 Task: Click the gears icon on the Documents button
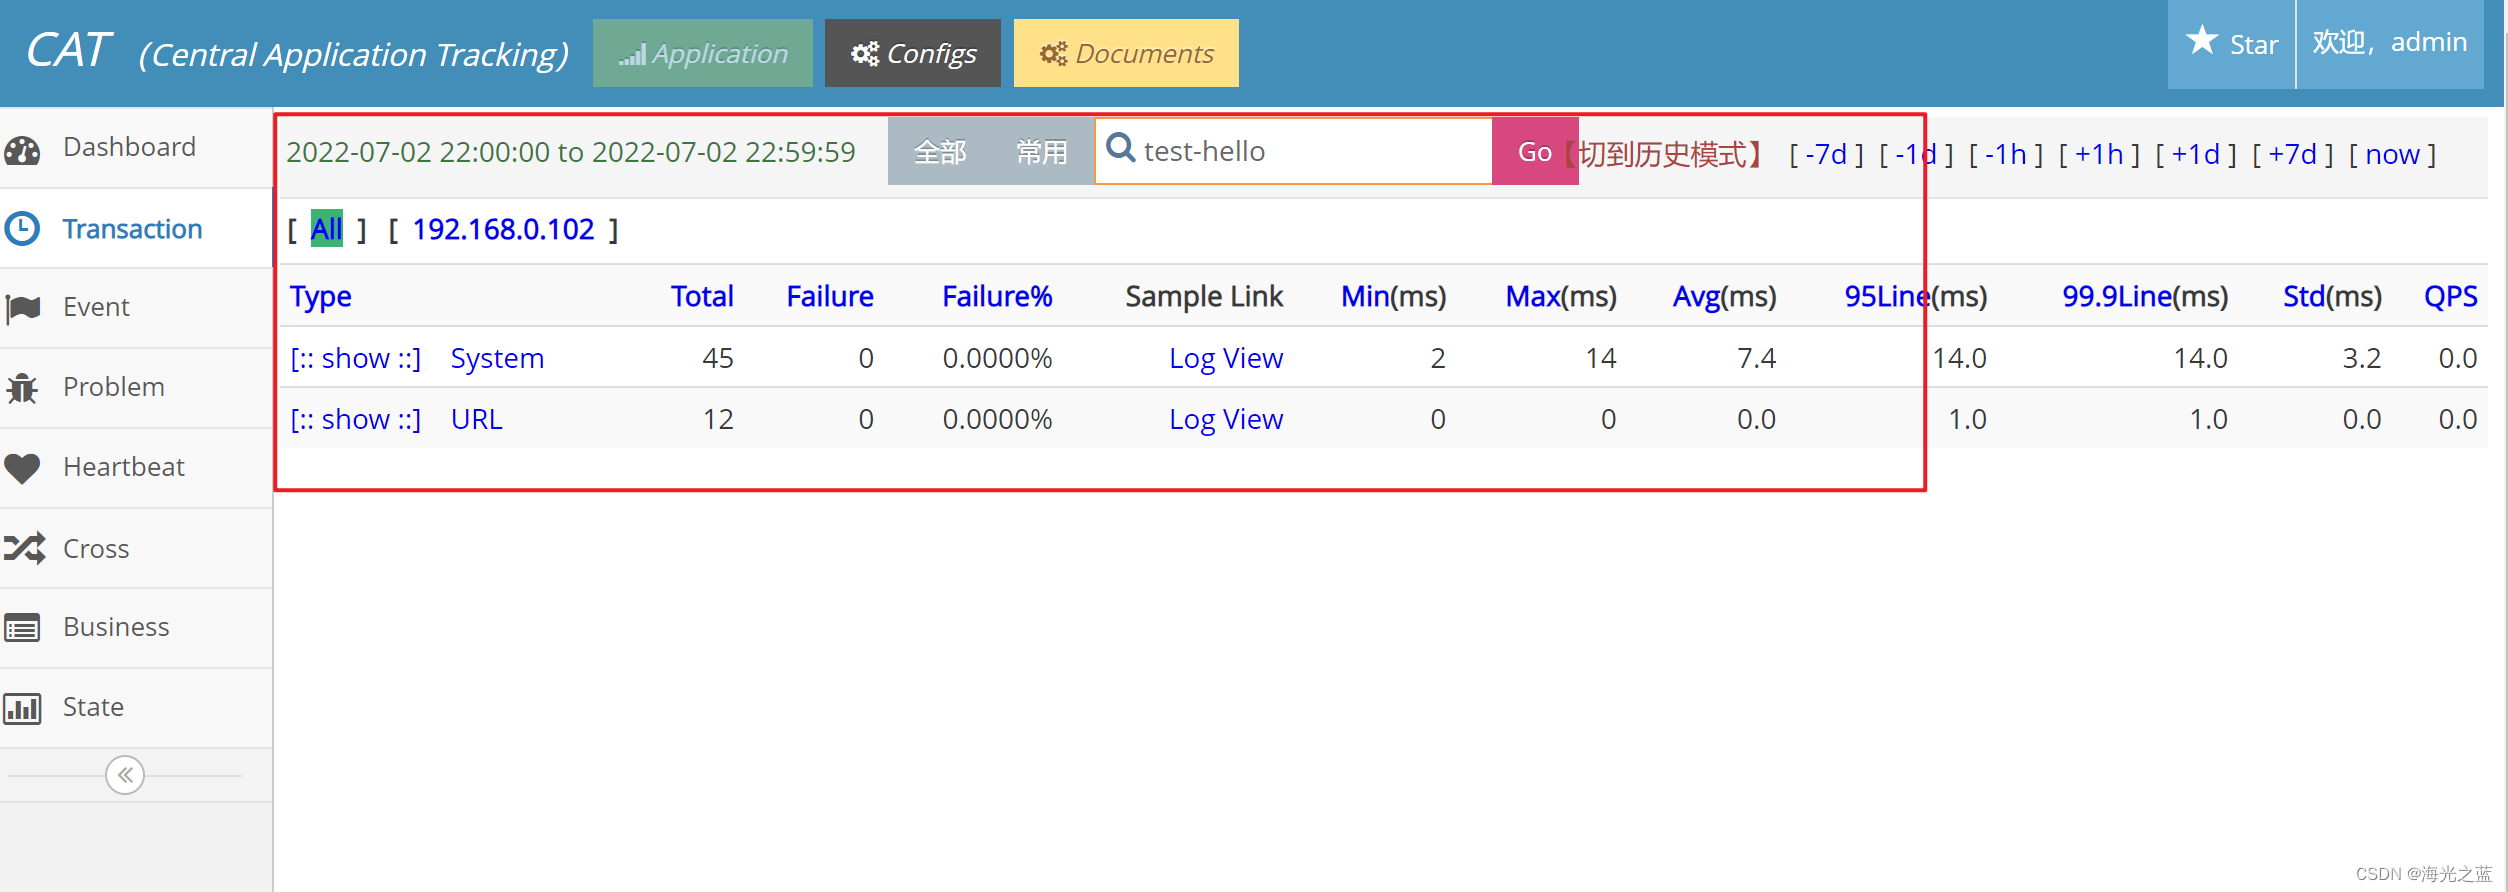(1053, 54)
